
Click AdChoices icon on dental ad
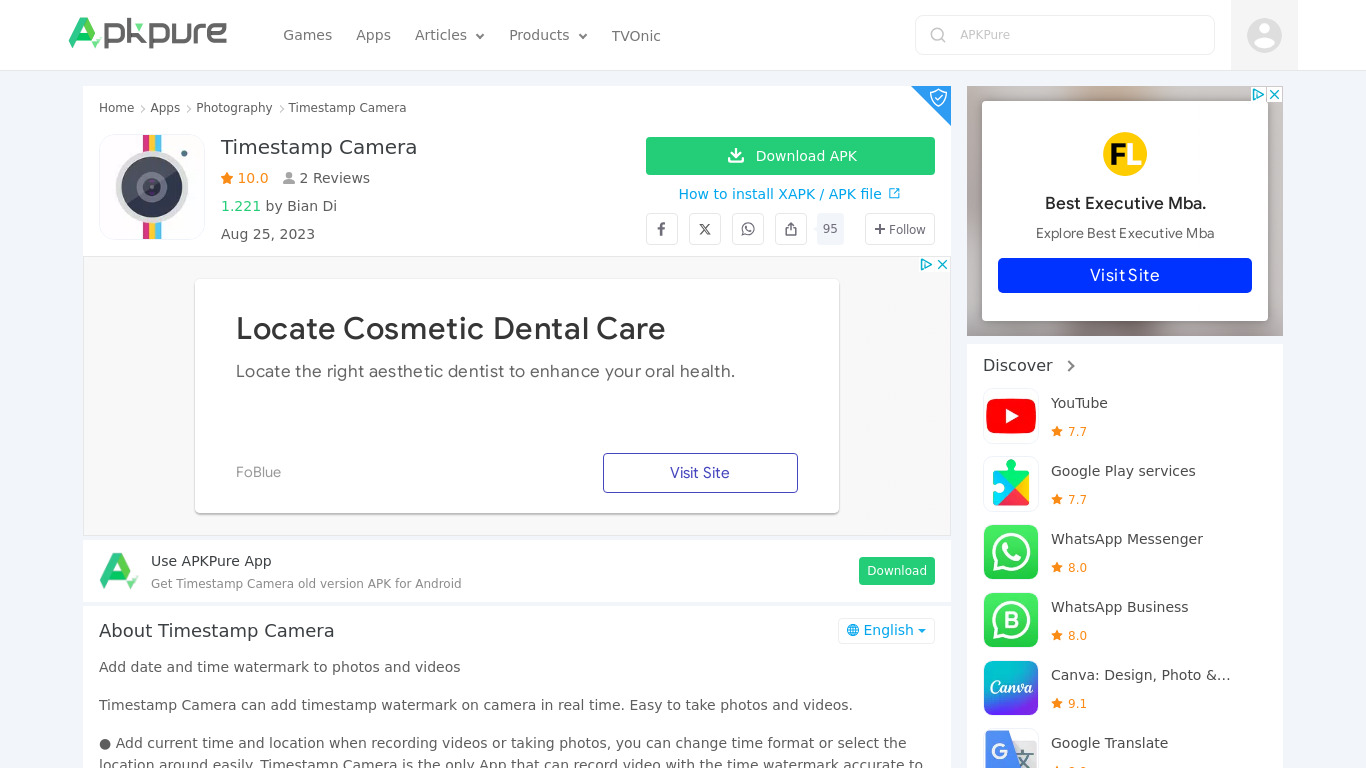click(927, 265)
